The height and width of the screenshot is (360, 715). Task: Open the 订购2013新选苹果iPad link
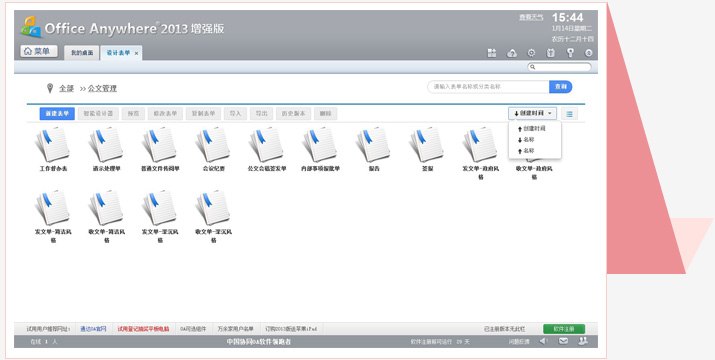291,329
